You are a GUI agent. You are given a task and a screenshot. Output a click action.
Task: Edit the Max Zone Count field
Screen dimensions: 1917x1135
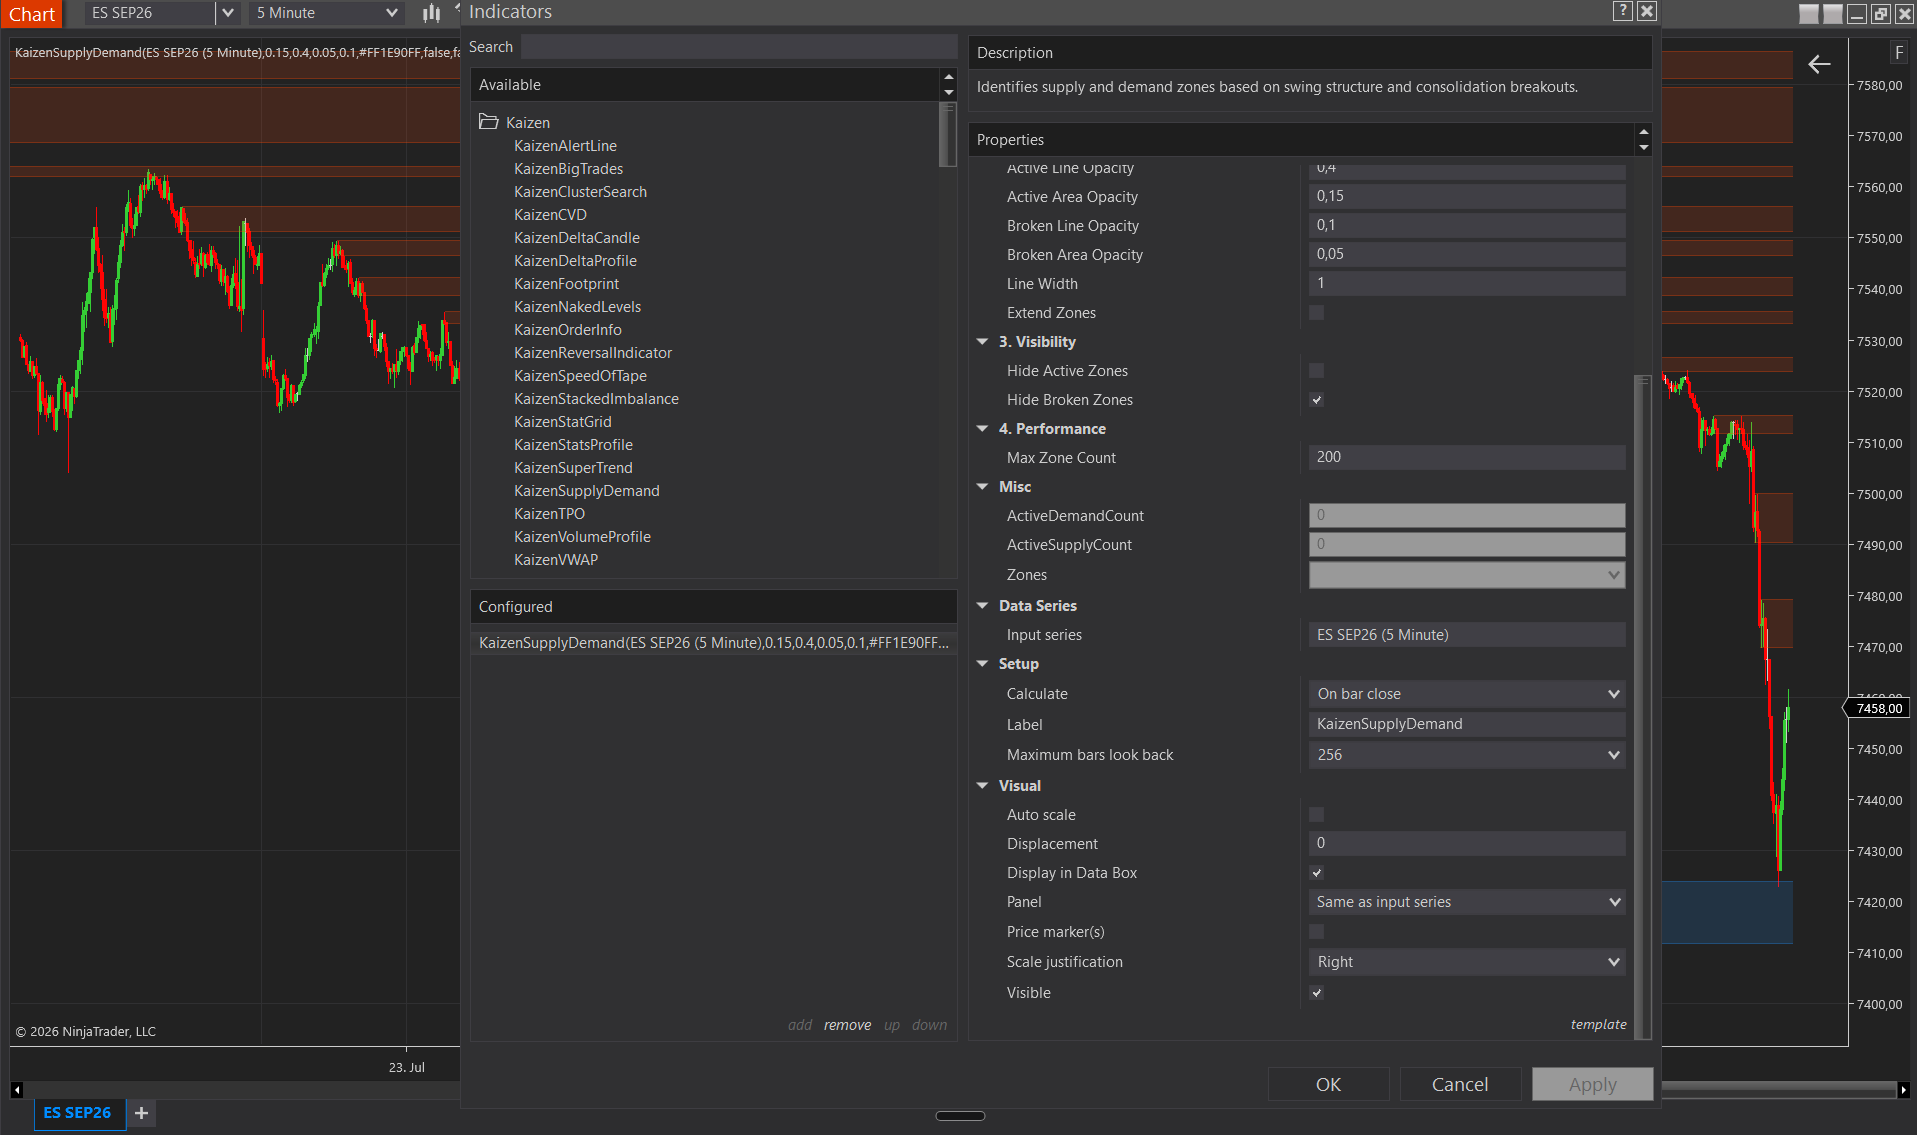1467,458
